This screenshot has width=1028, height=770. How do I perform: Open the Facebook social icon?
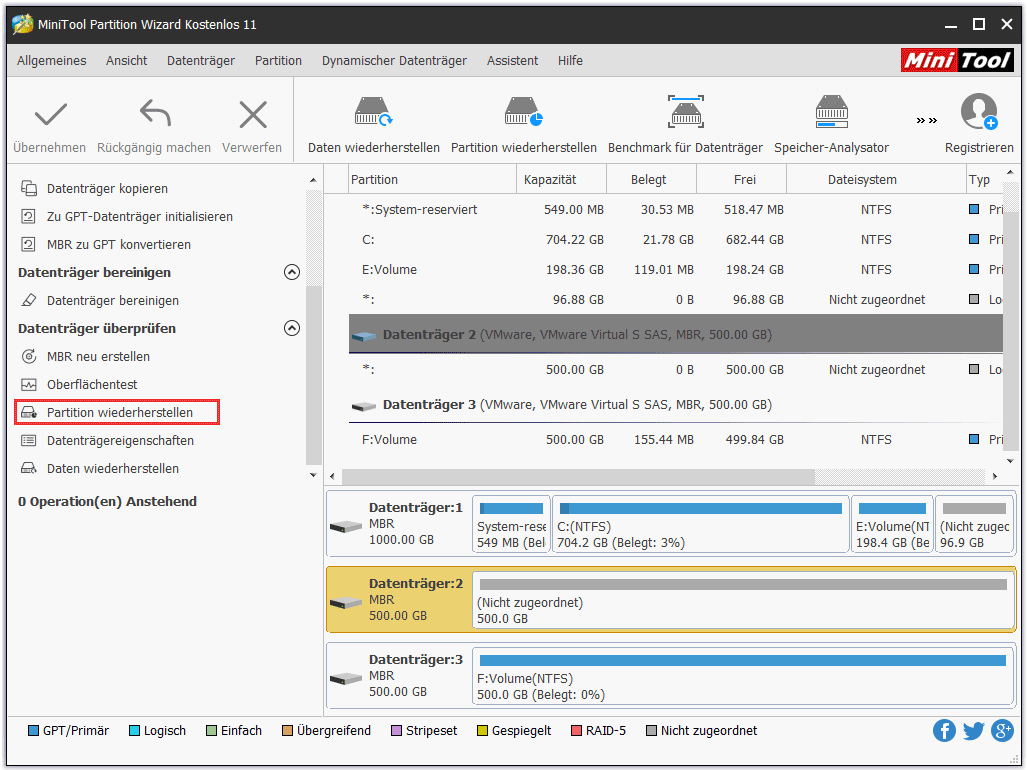(944, 731)
